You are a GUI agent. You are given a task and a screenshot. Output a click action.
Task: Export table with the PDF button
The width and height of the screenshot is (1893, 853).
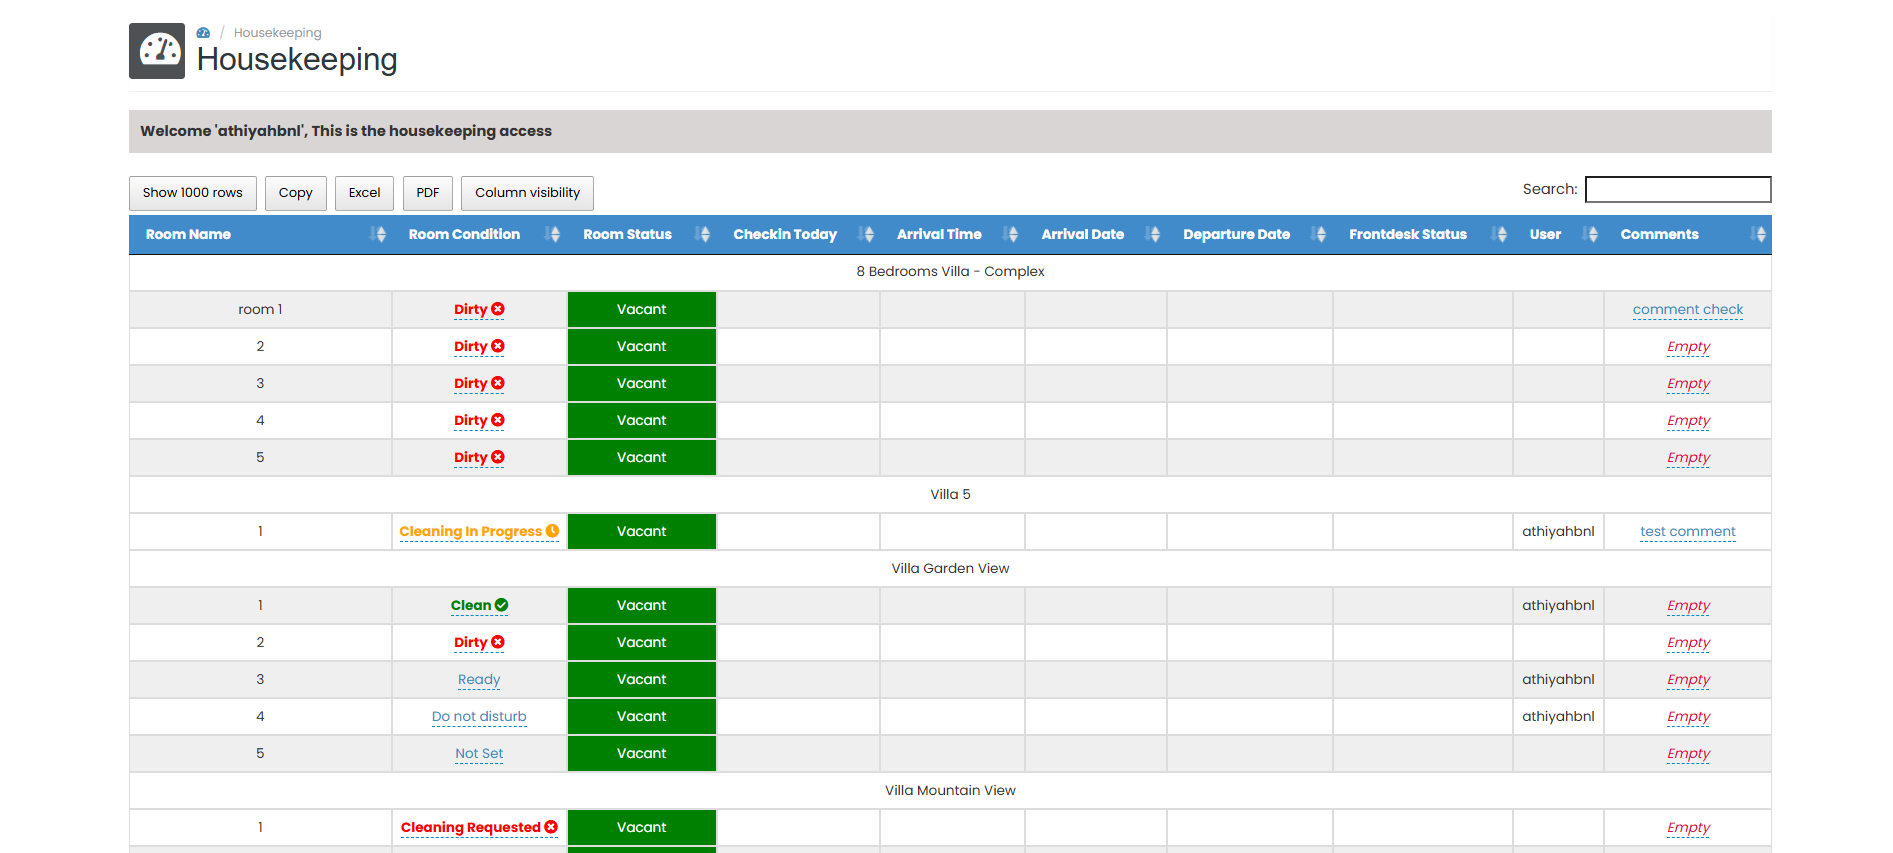click(428, 193)
